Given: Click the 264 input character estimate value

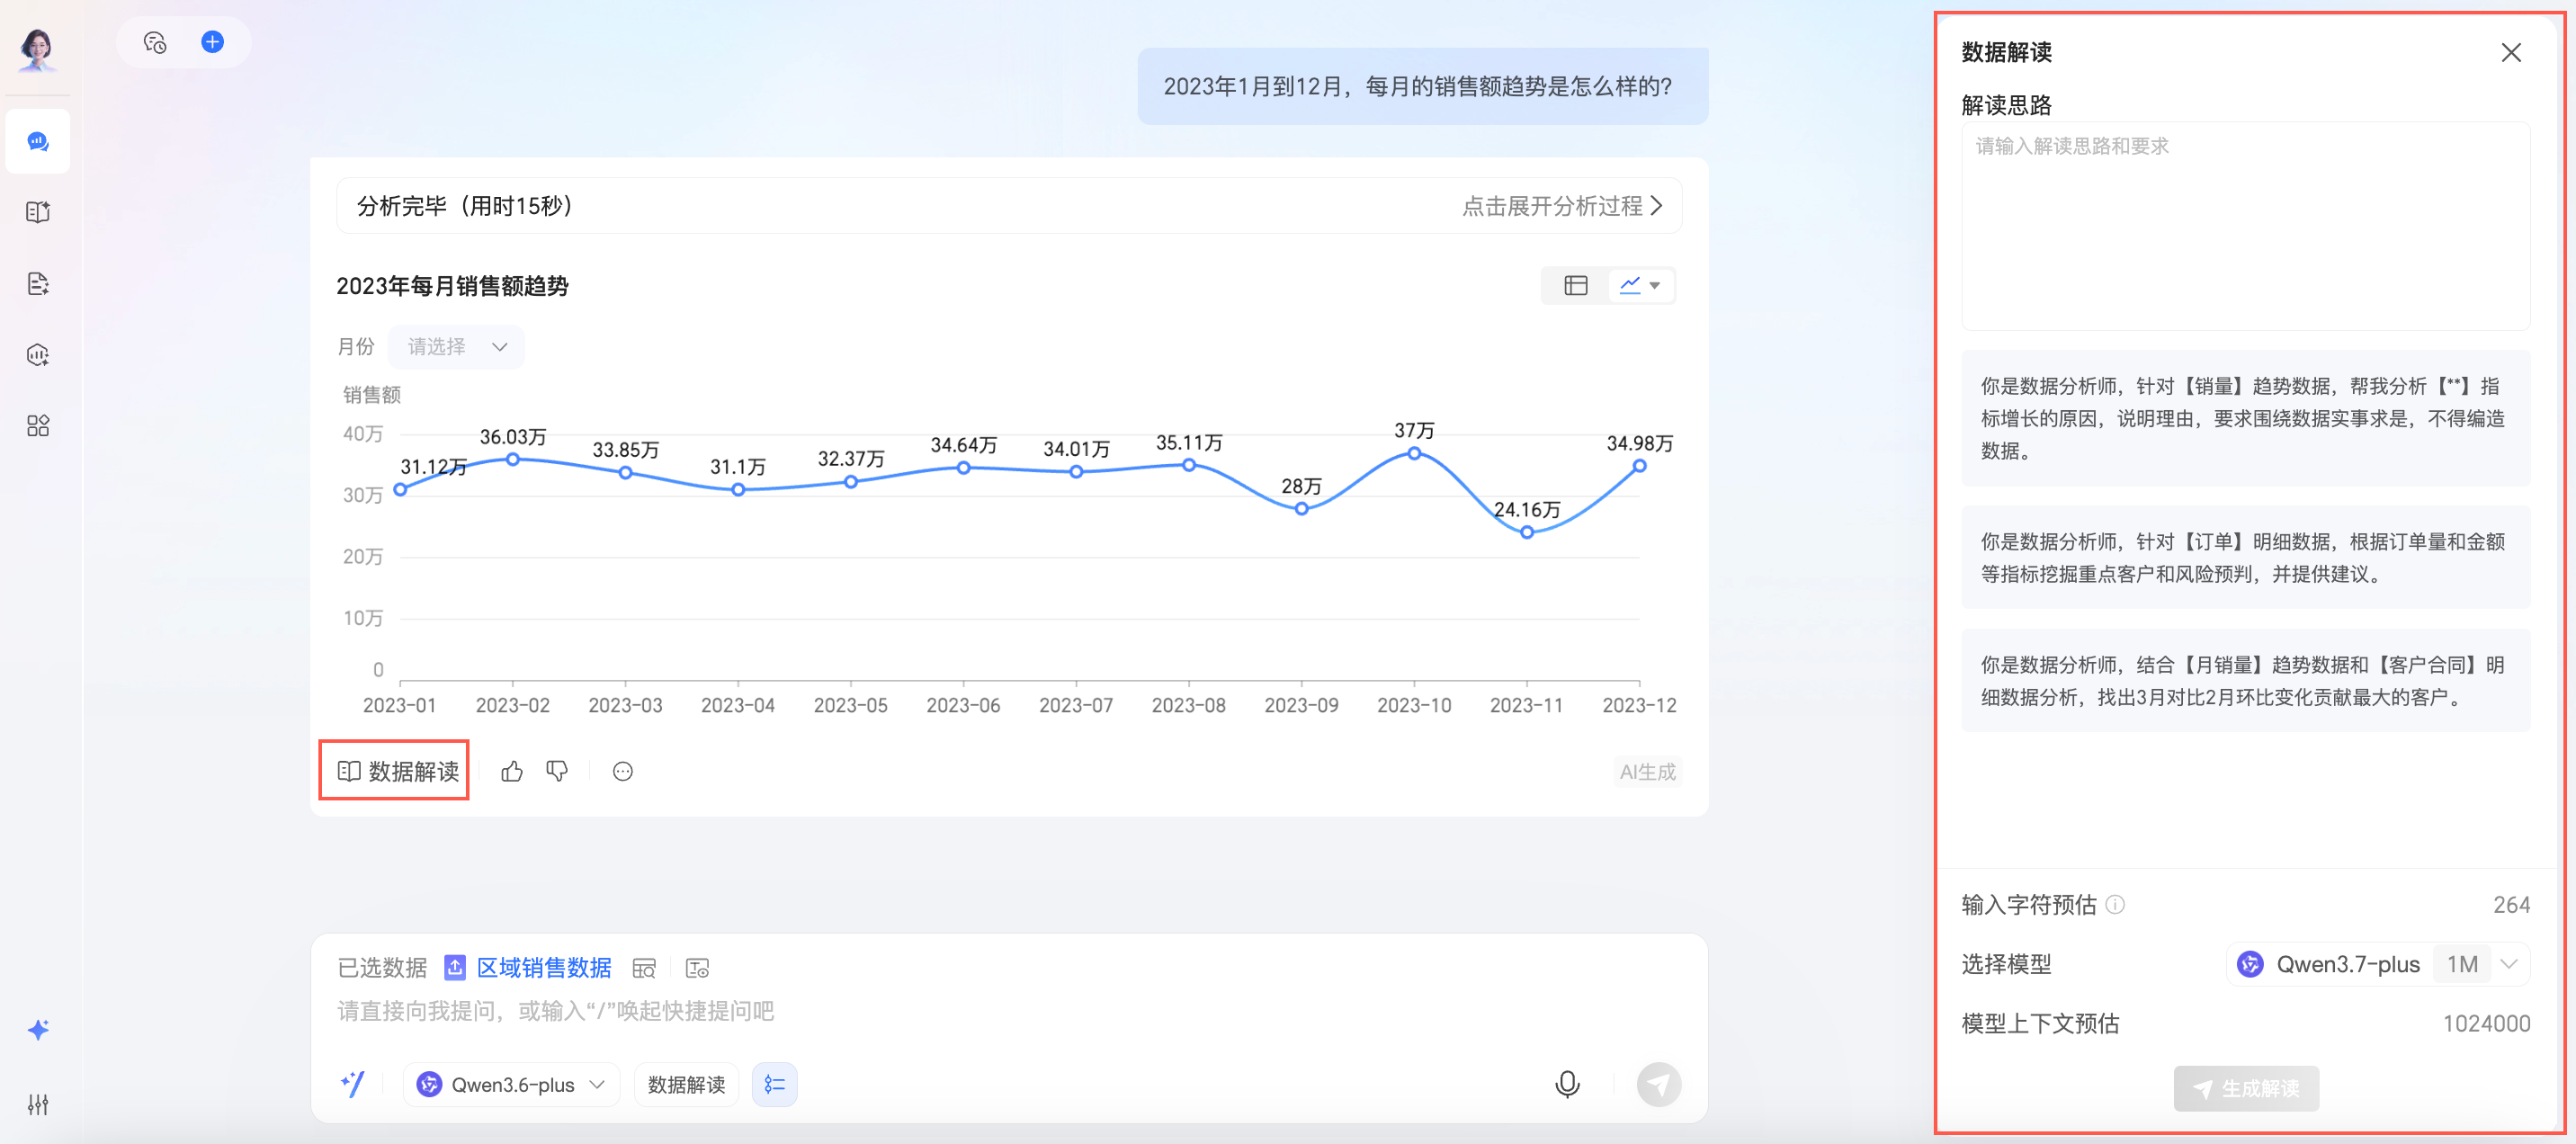Looking at the screenshot, I should point(2511,905).
